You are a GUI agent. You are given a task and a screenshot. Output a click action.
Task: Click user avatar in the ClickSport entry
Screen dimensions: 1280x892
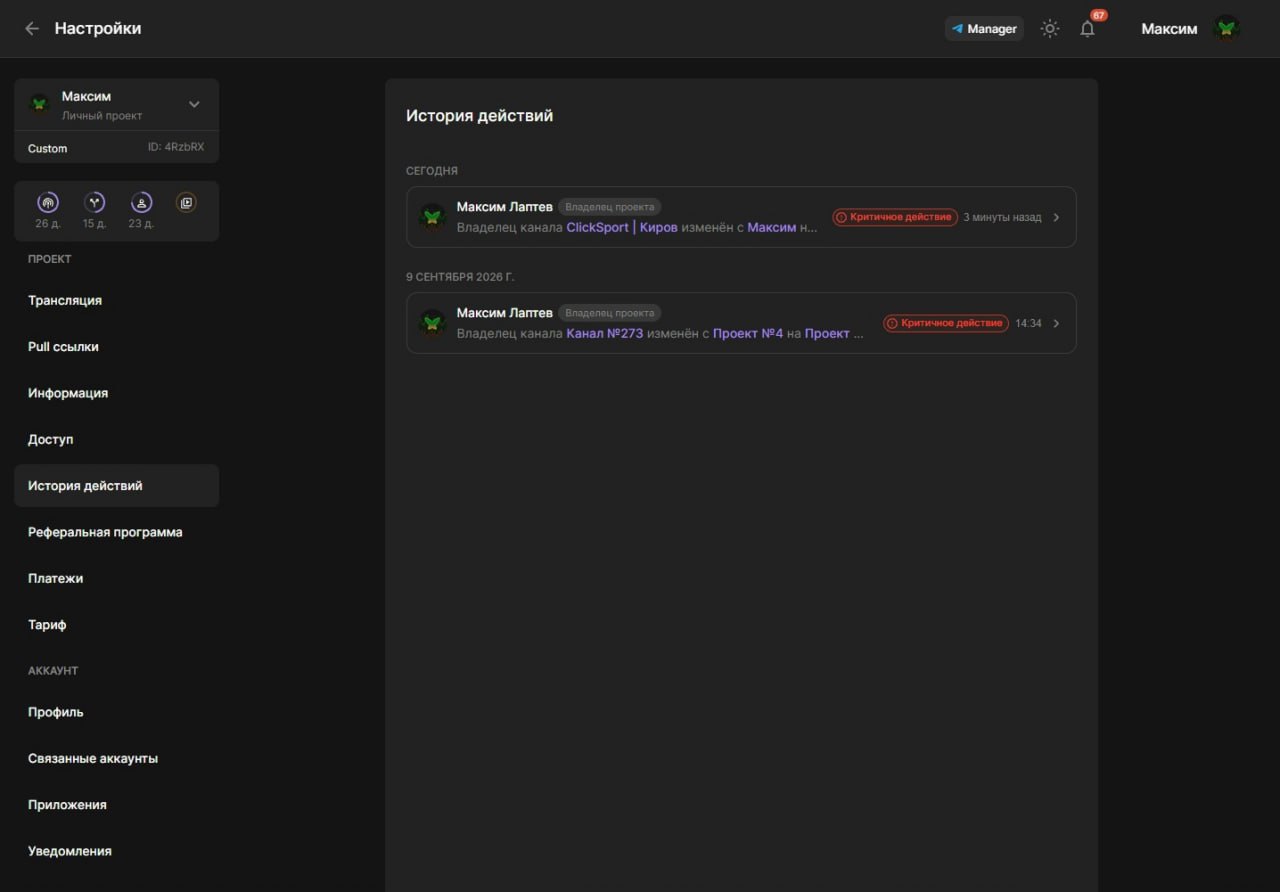pos(432,217)
